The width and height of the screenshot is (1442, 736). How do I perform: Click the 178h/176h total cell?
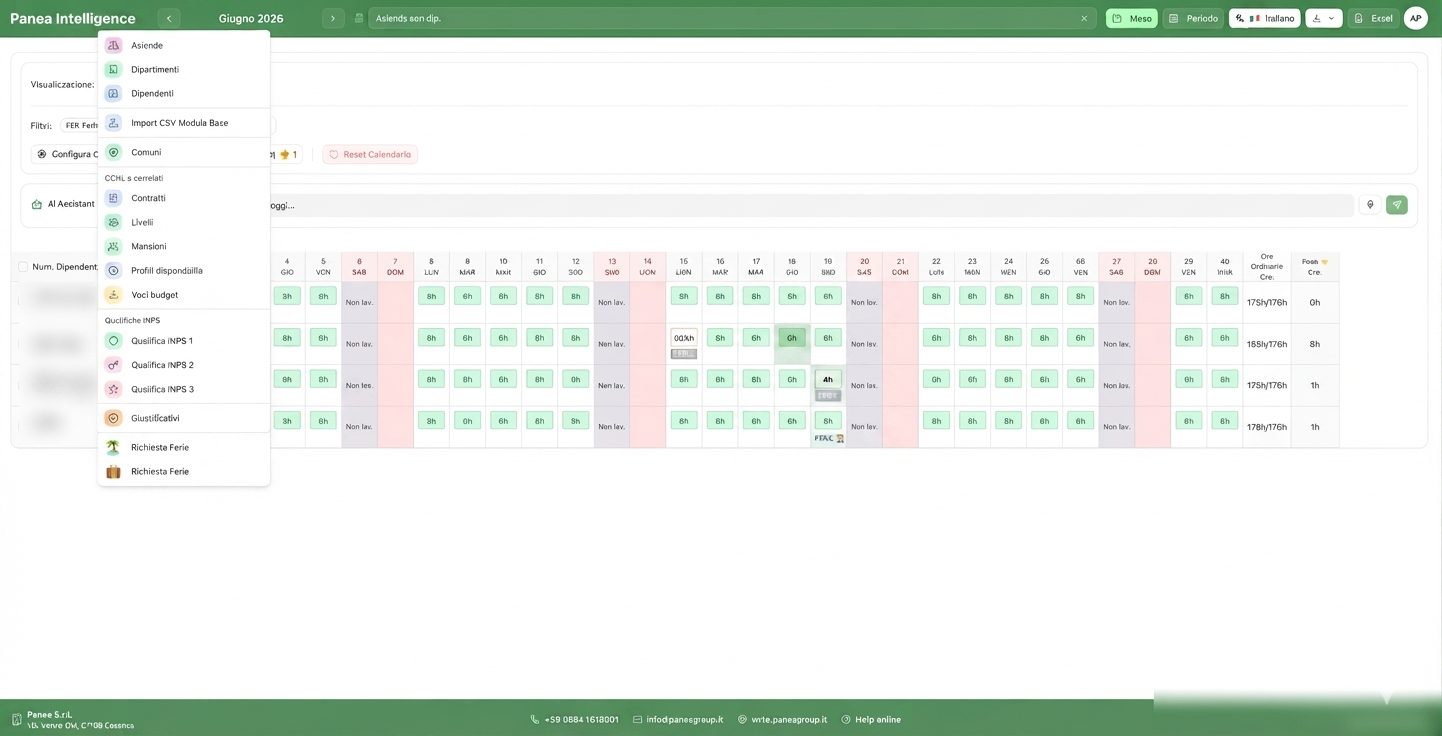point(1267,427)
